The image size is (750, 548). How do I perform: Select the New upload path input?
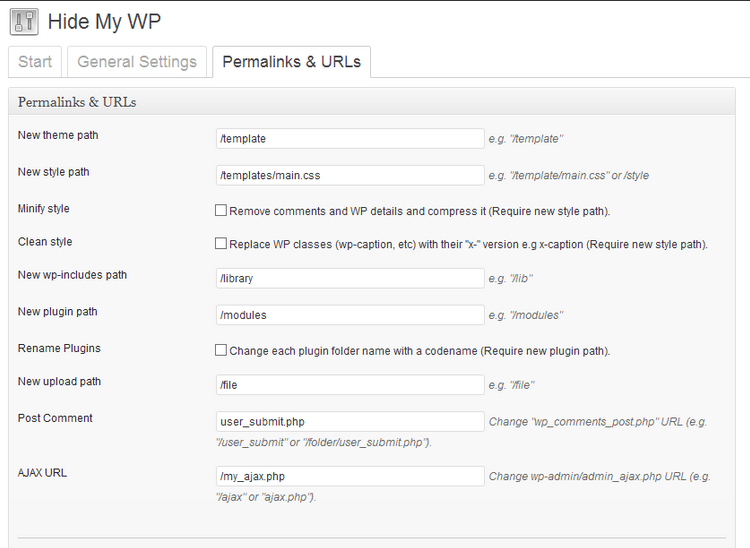(x=350, y=385)
